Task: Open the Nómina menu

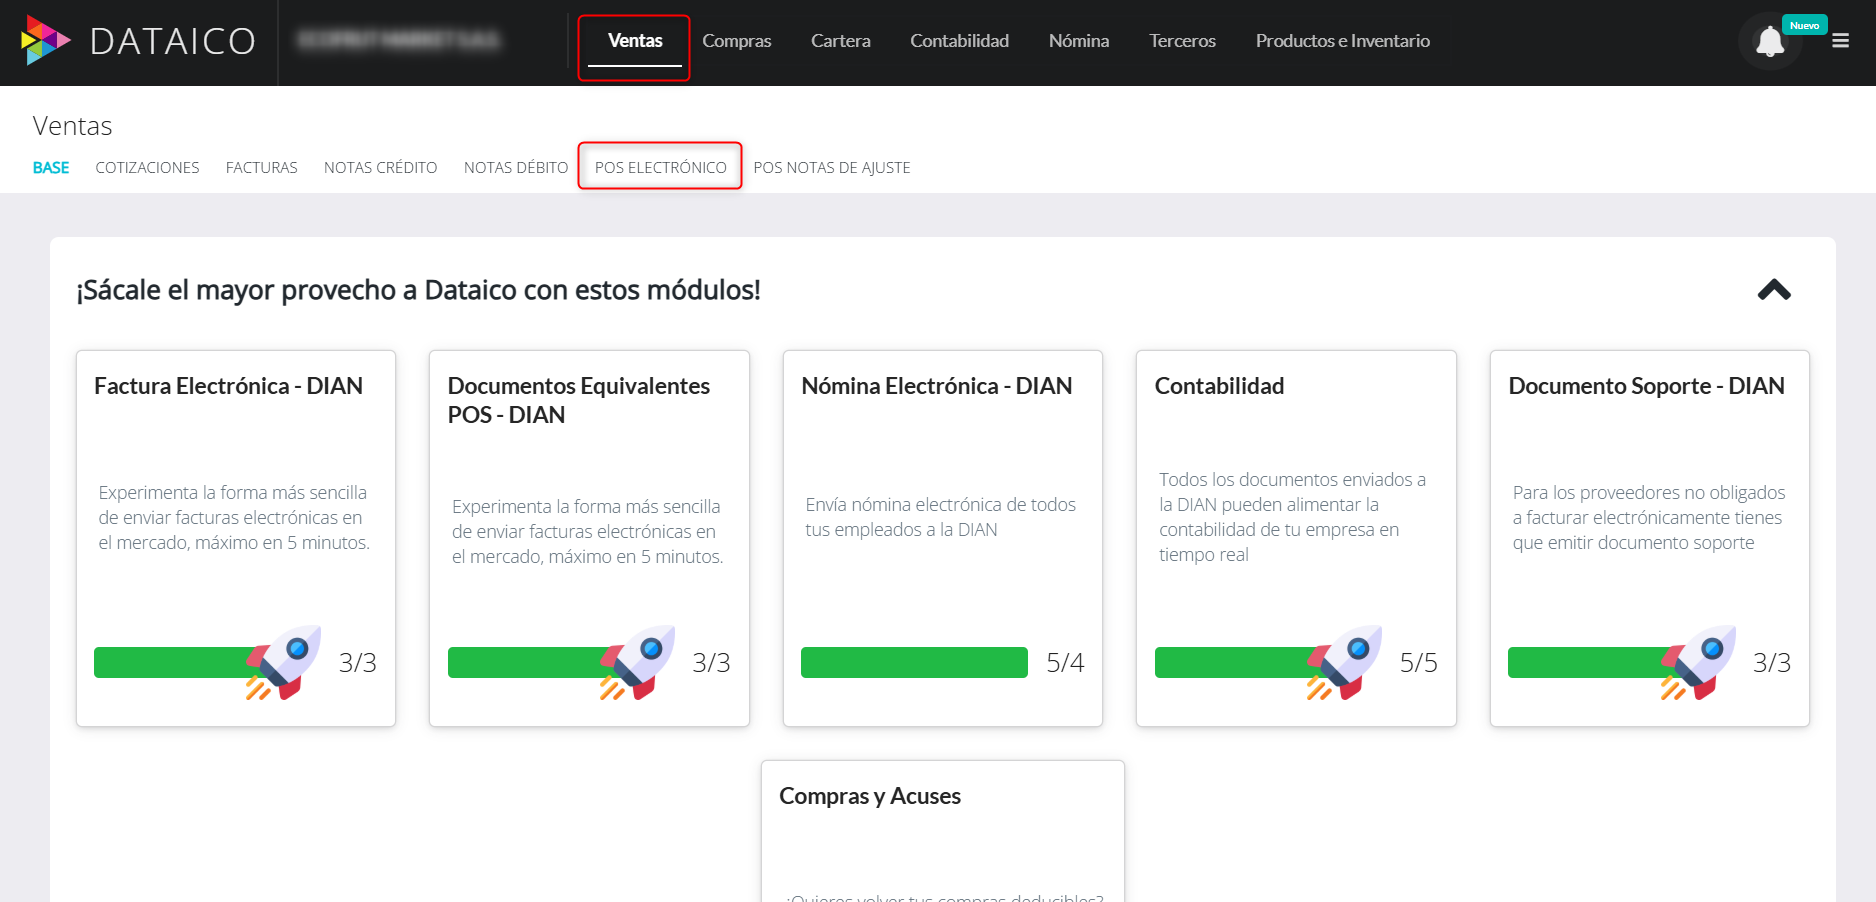Action: pos(1079,41)
